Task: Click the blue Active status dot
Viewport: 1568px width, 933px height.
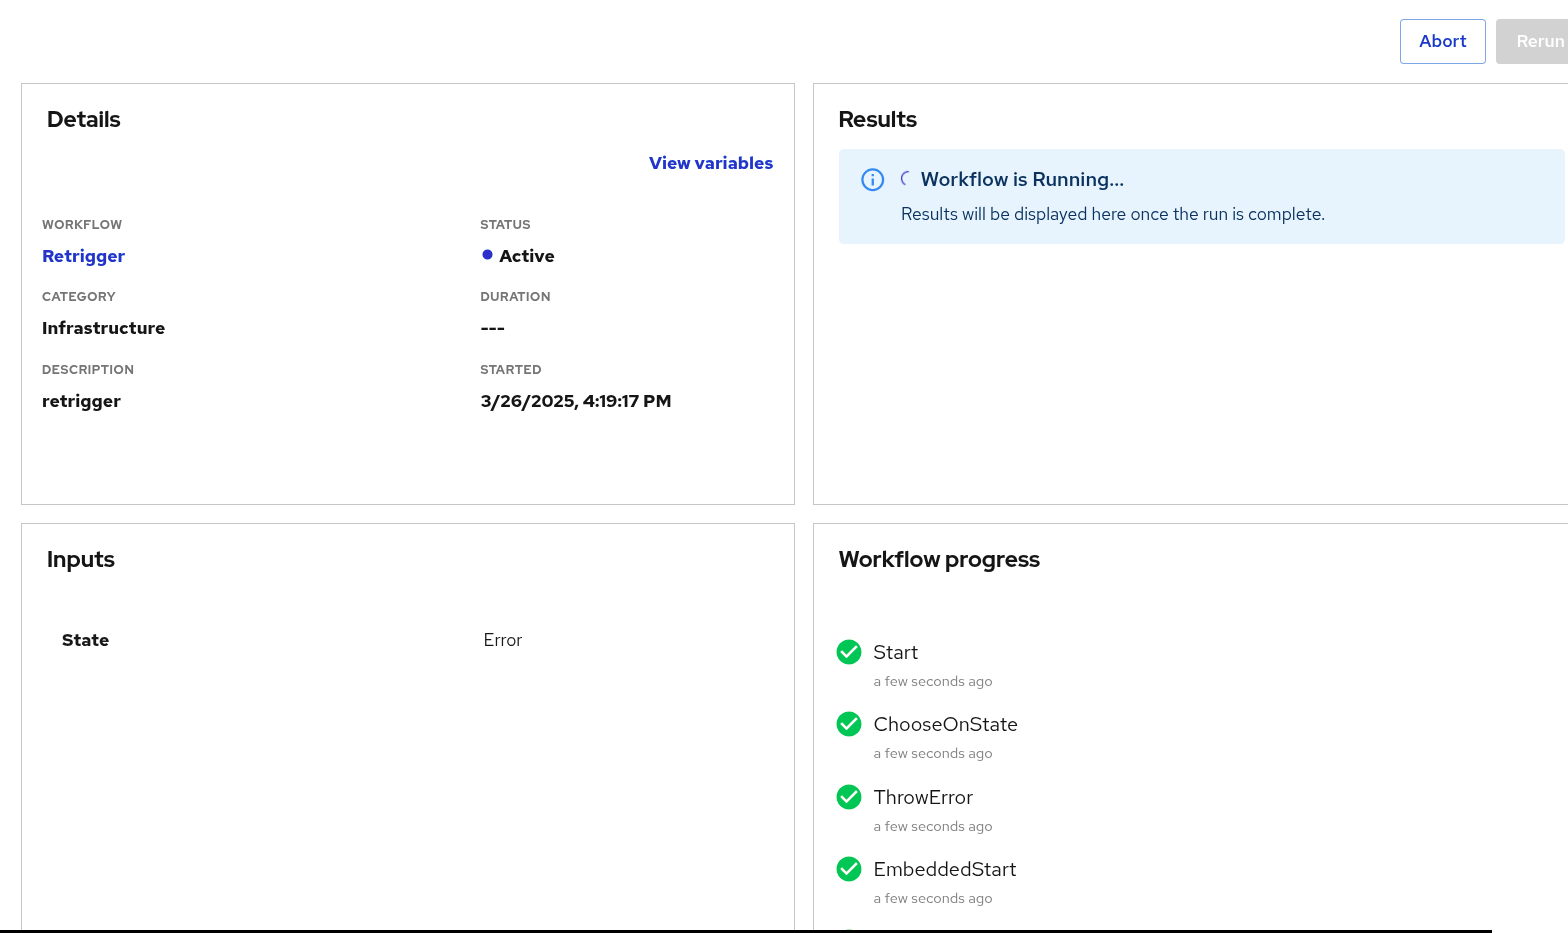Action: [487, 255]
